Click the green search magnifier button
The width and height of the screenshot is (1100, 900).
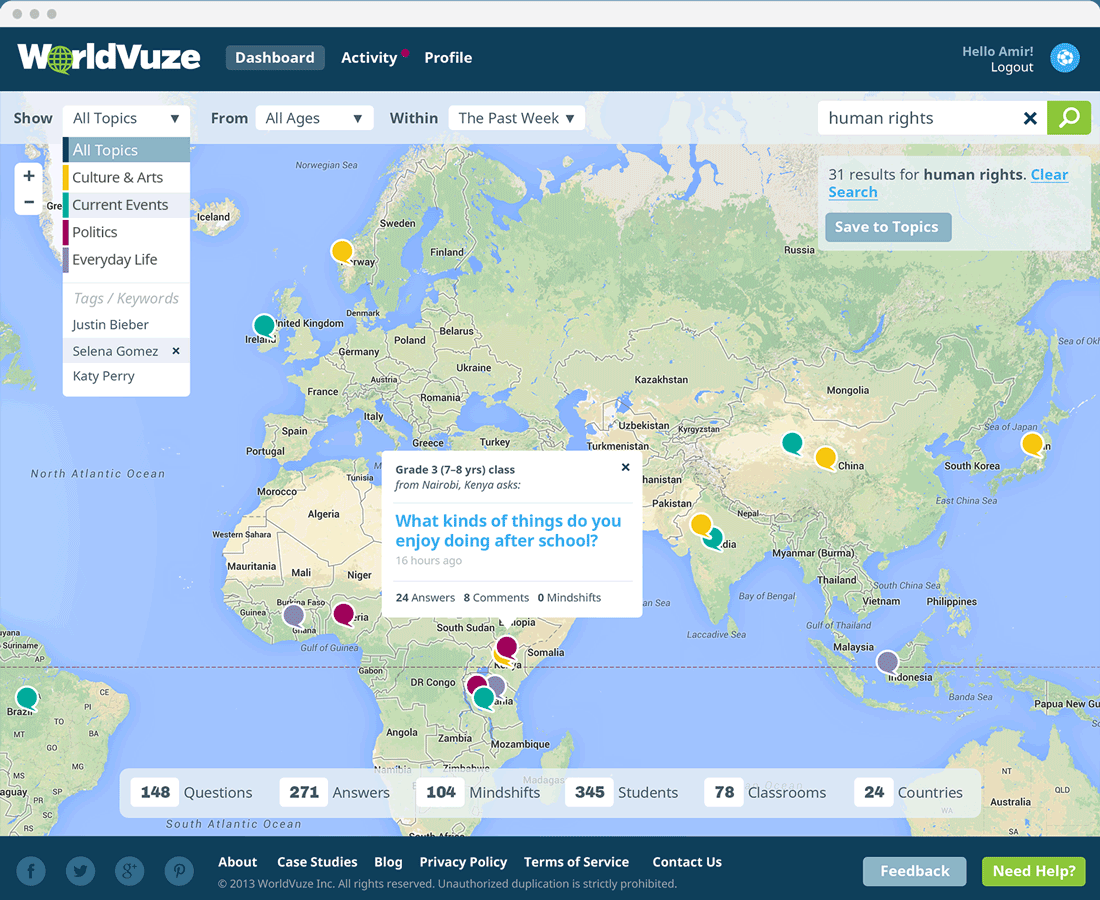coord(1068,118)
